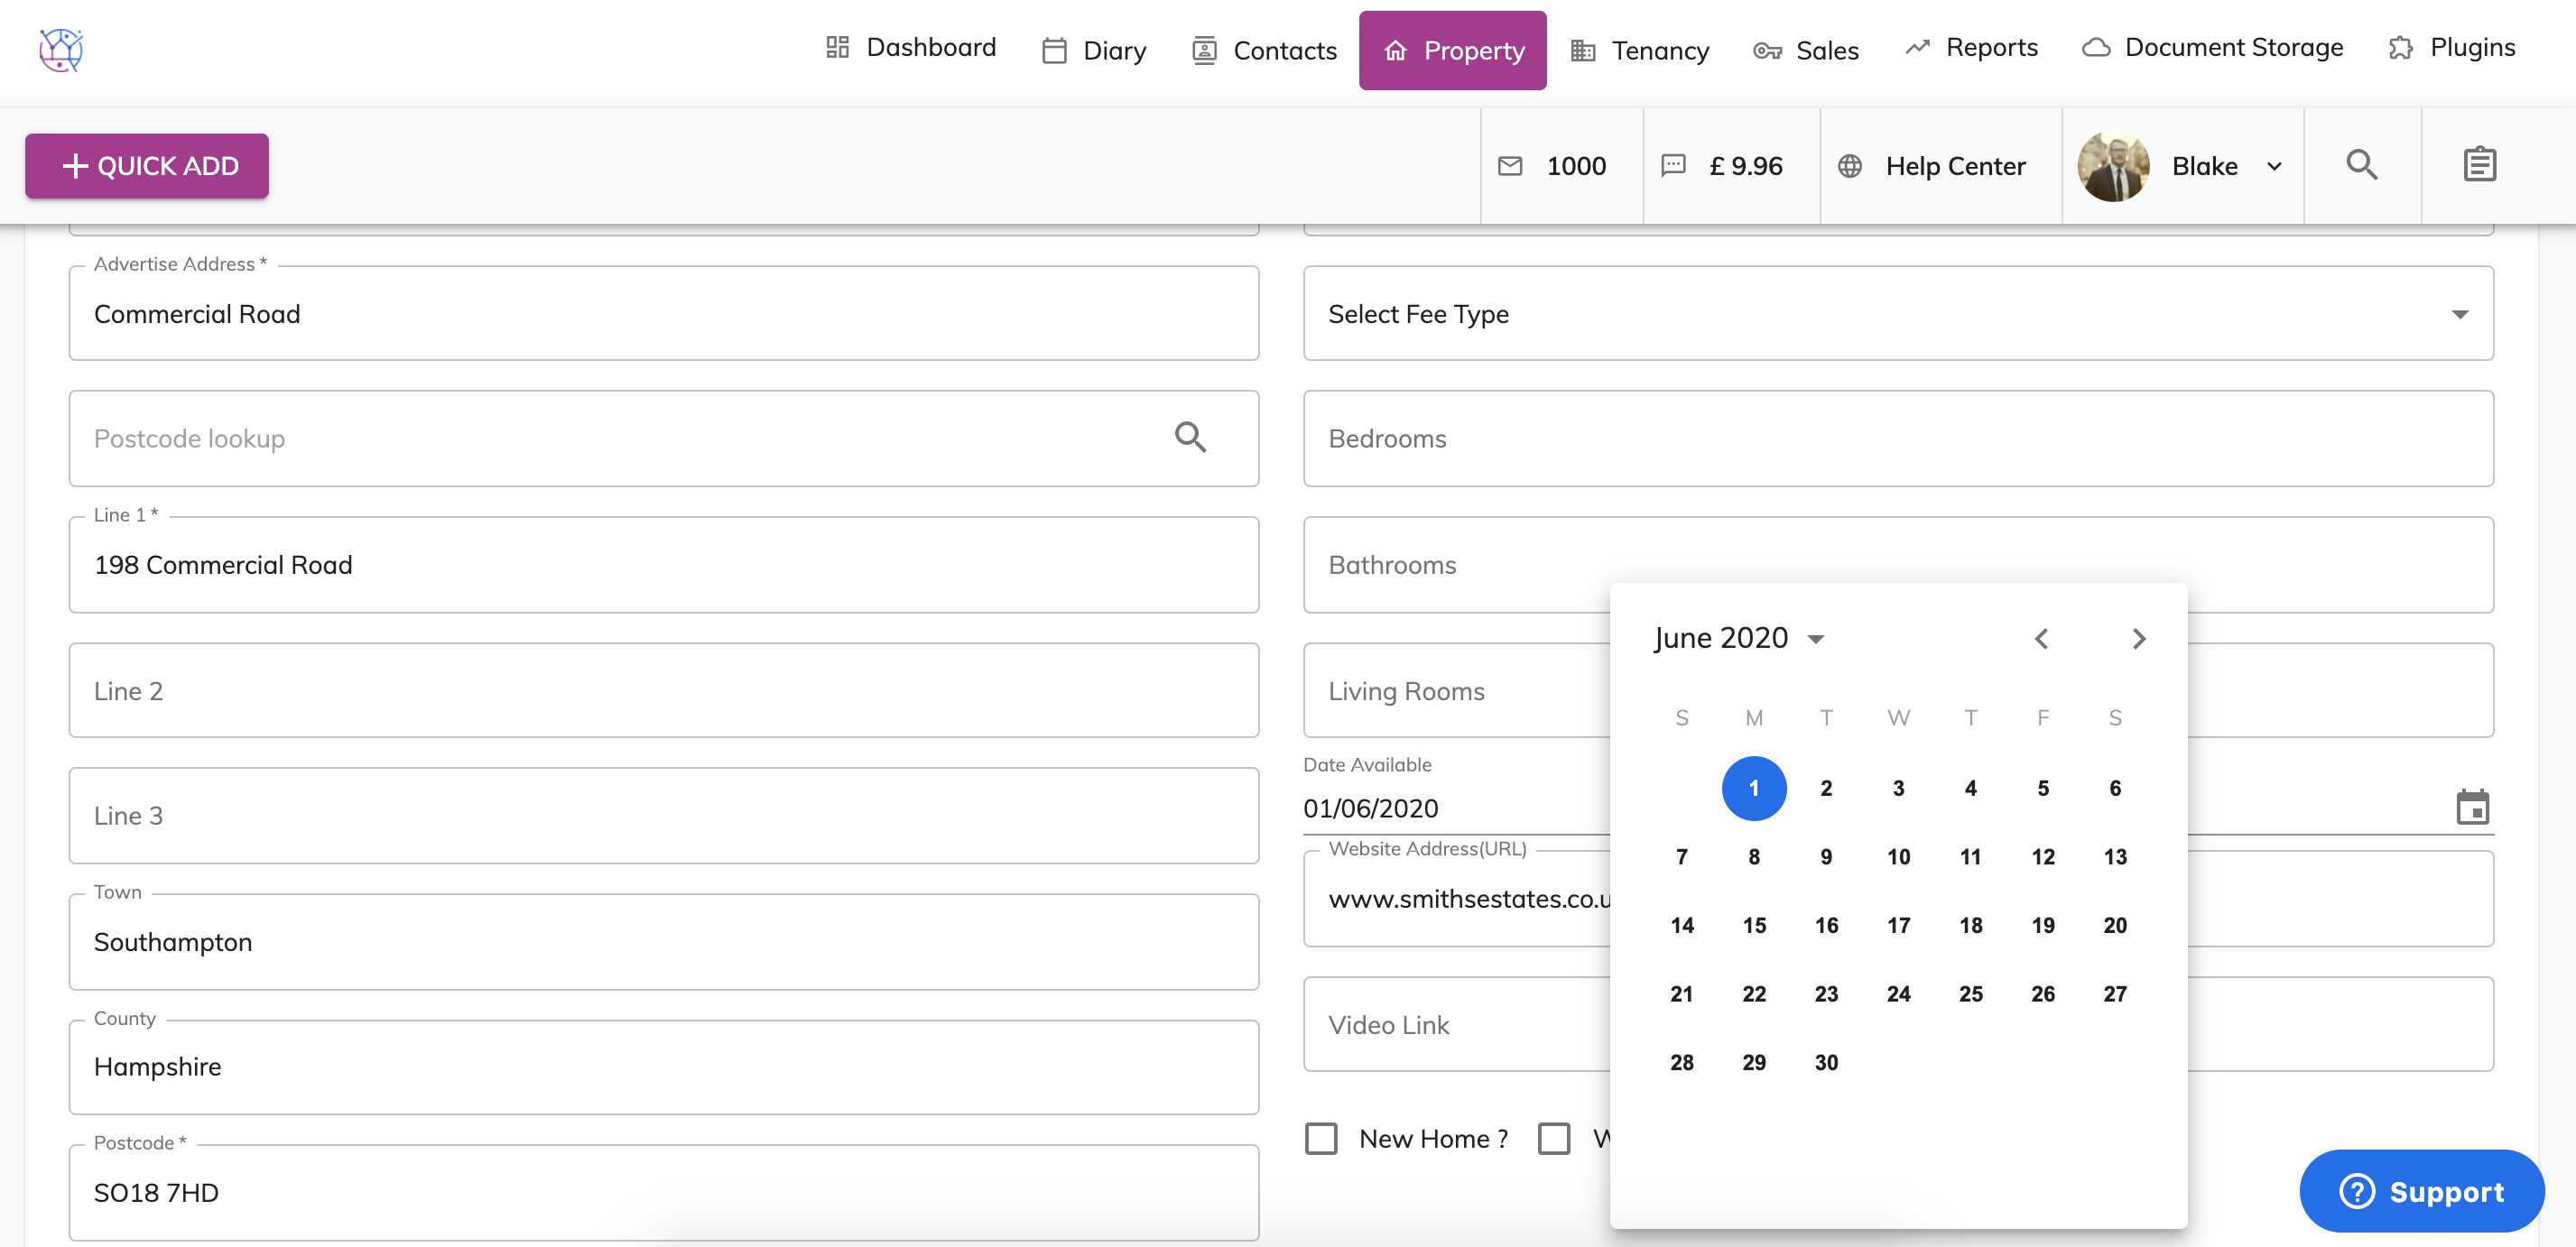Tick the checkbox right of New Home
Screen dimensions: 2576x1247
click(1553, 1138)
